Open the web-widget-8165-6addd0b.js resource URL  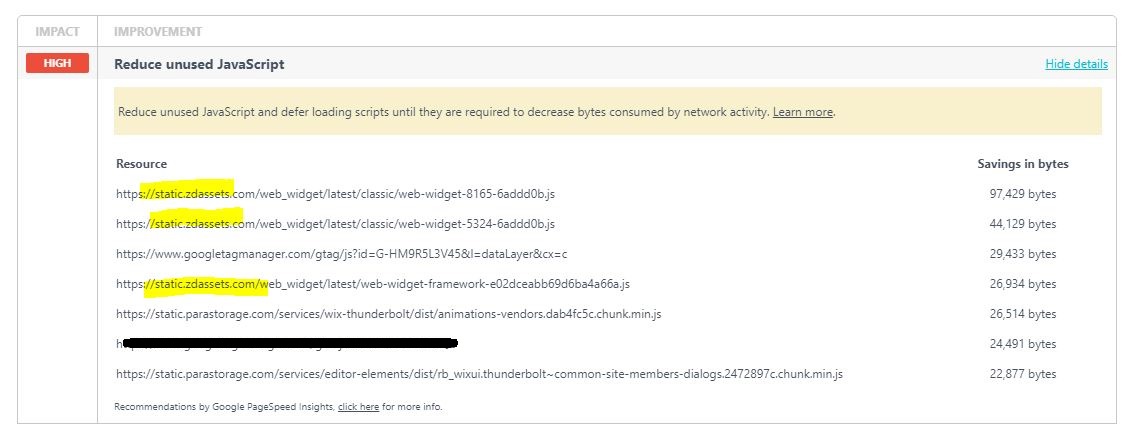pos(335,194)
